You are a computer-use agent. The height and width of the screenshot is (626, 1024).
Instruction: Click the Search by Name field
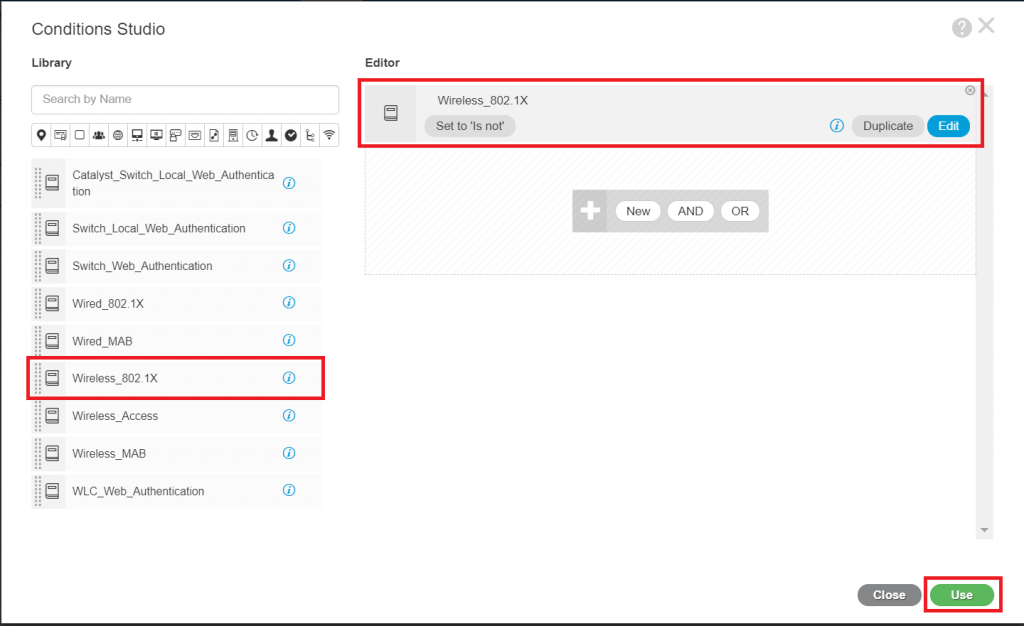(185, 99)
